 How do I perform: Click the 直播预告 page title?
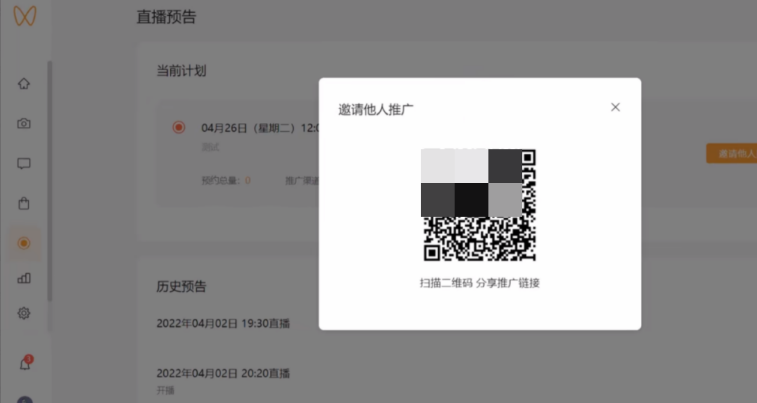166,17
